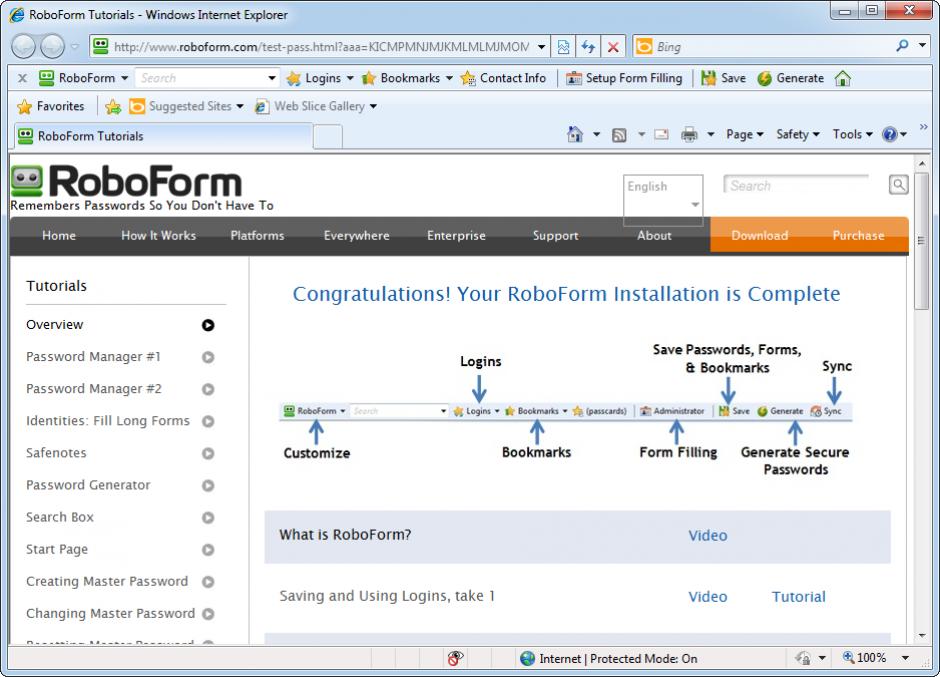Expand the address bar URL history dropdown
Screen dimensions: 940x677
(541, 47)
